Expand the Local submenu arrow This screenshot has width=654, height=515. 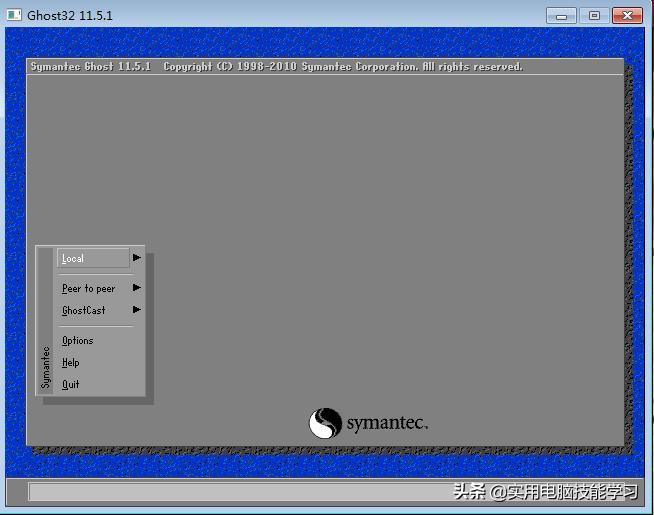(137, 258)
